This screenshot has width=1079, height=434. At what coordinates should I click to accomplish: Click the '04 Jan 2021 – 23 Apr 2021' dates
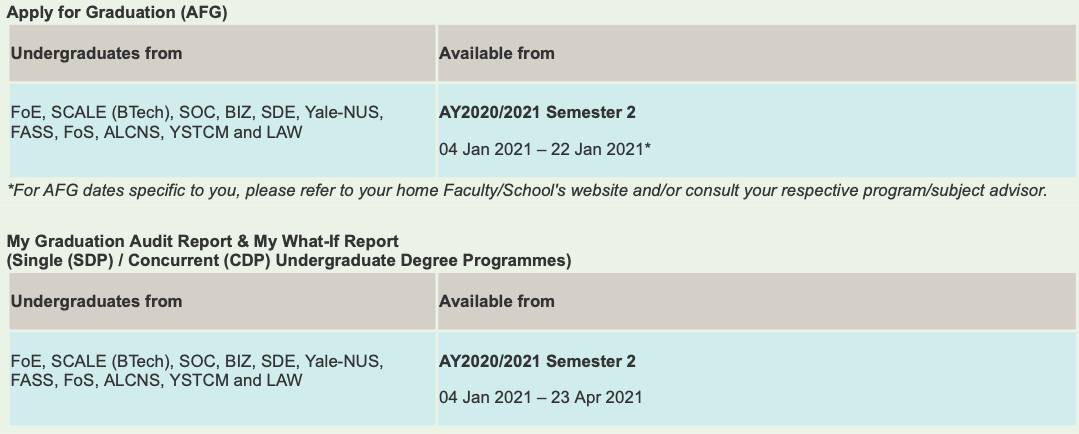[x=540, y=397]
